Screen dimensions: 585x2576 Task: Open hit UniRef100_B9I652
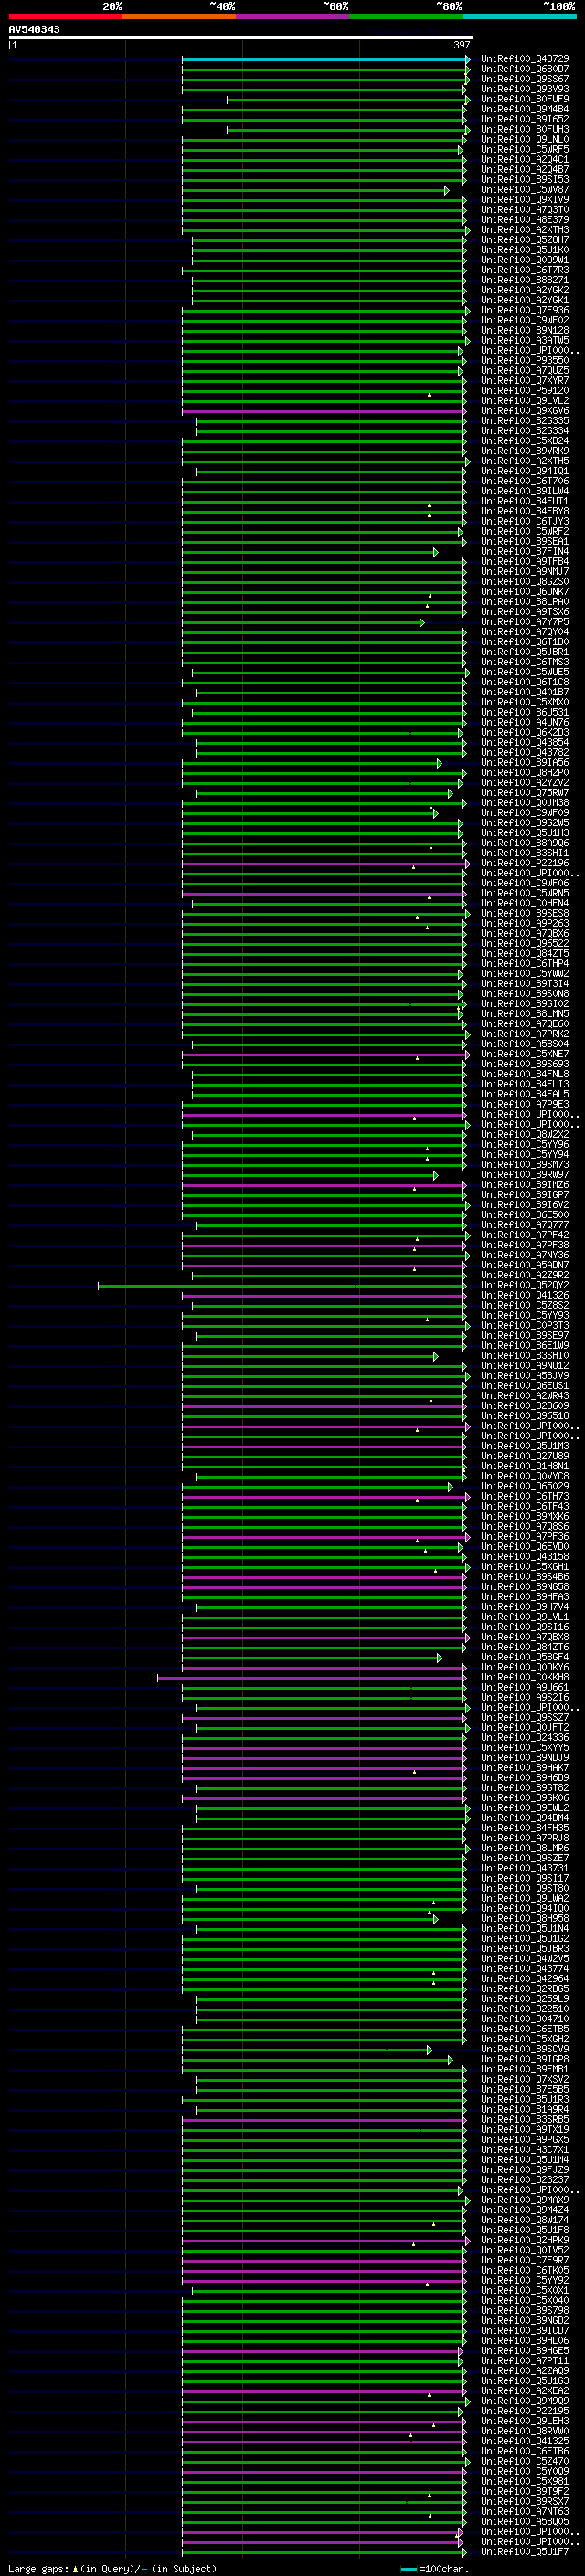tap(524, 119)
